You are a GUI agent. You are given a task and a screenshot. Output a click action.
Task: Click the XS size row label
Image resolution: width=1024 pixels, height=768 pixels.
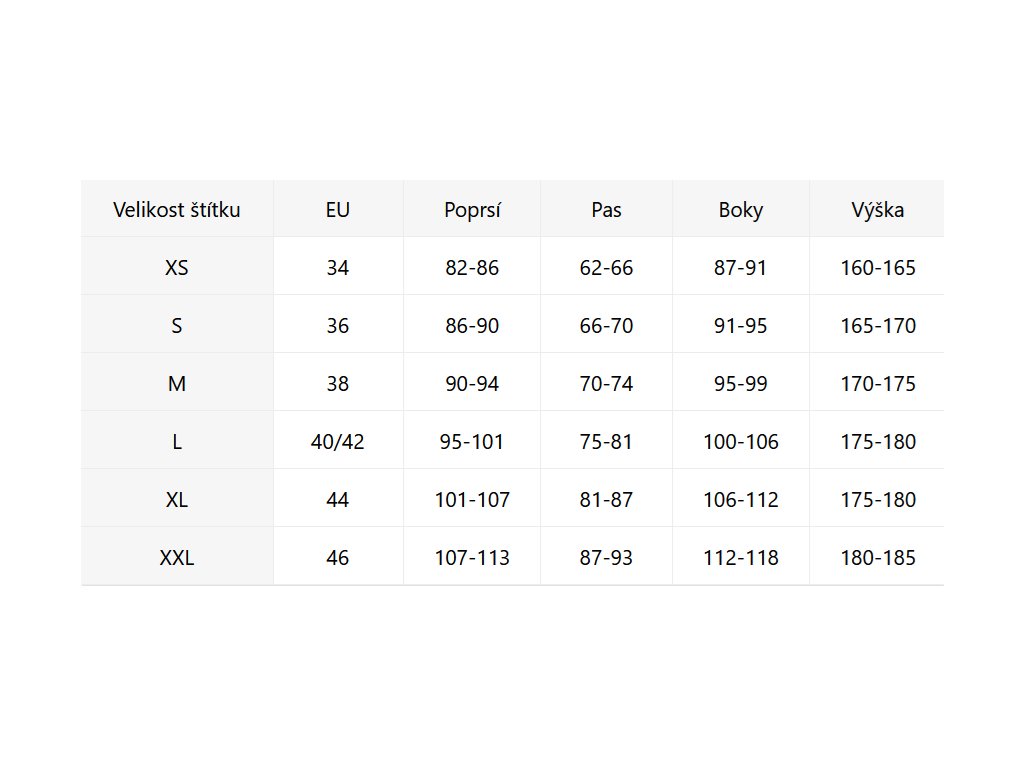click(x=177, y=268)
